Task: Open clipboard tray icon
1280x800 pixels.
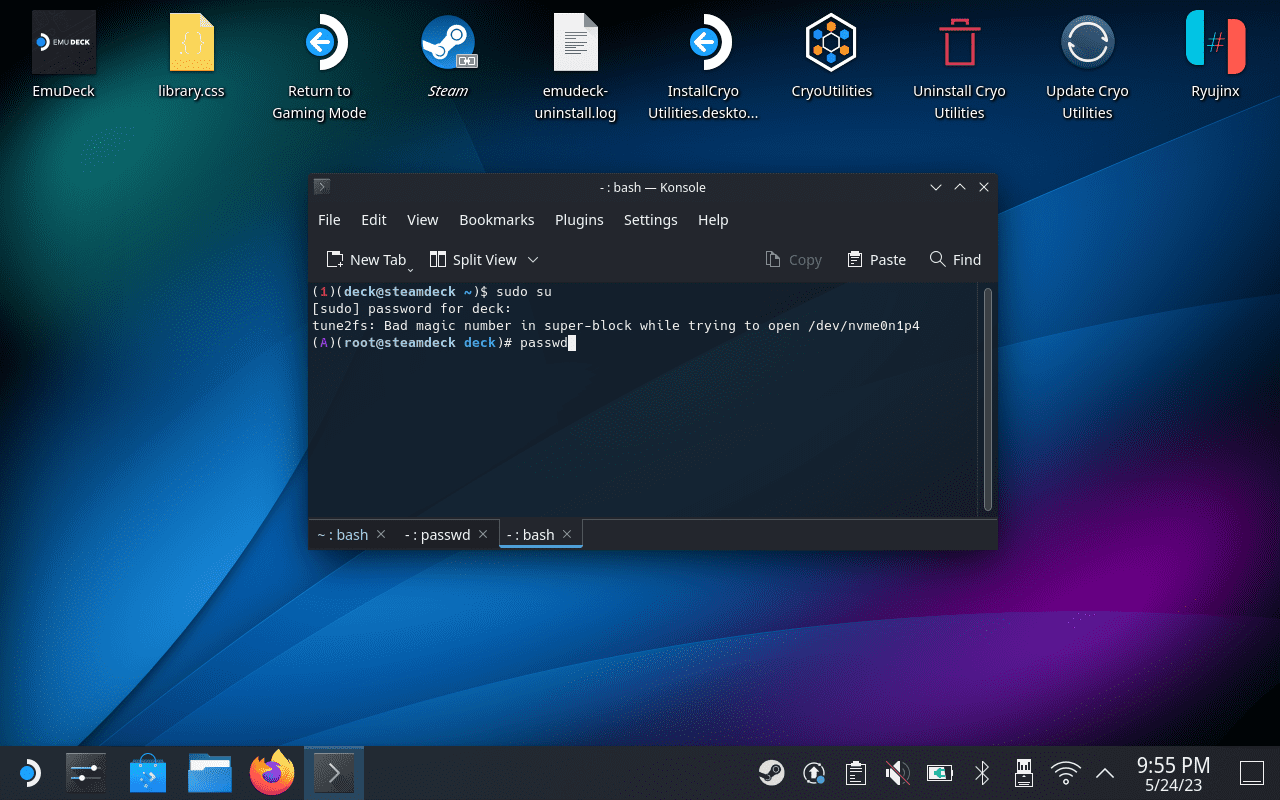Action: [856, 772]
